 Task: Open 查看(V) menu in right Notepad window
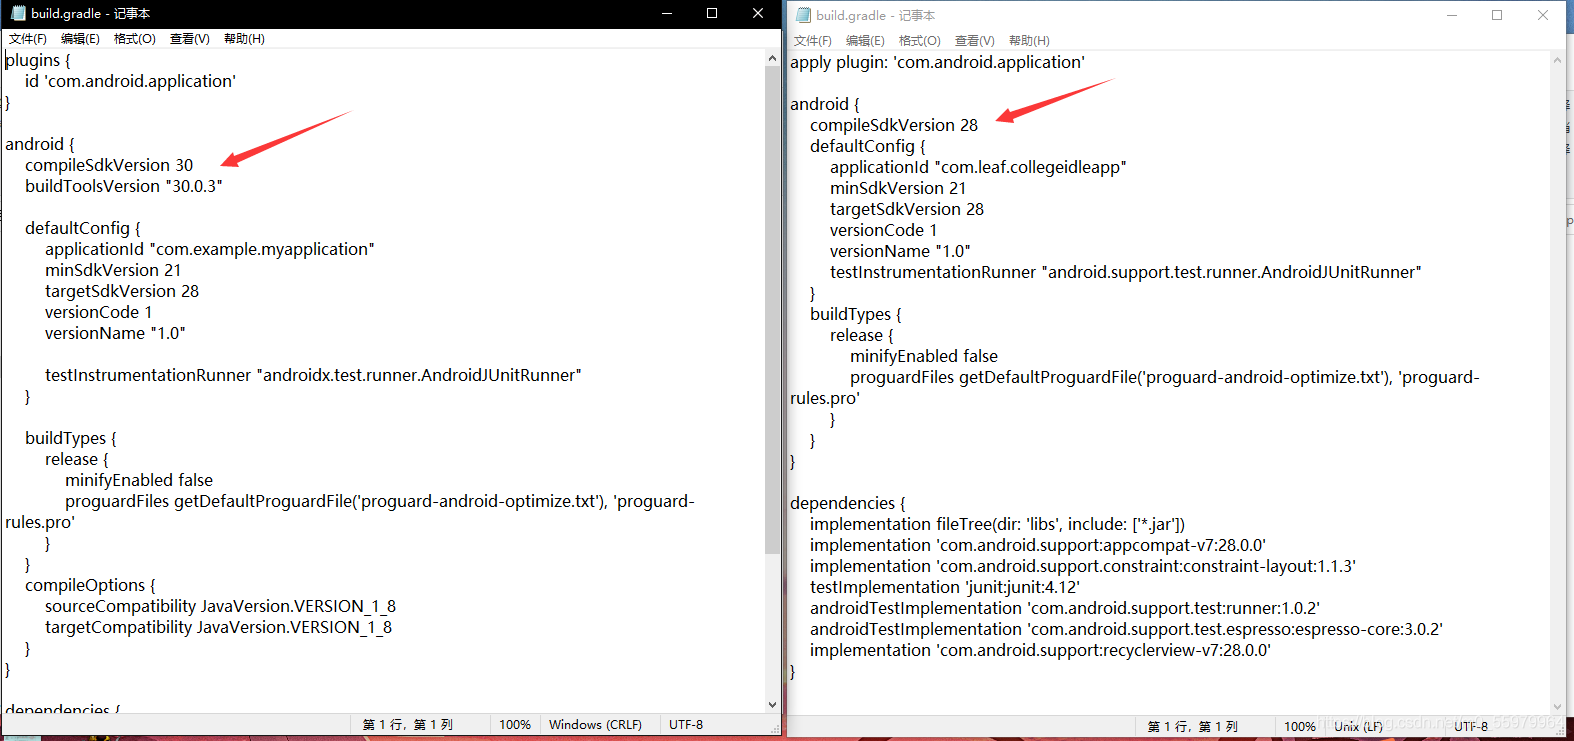[x=975, y=41]
